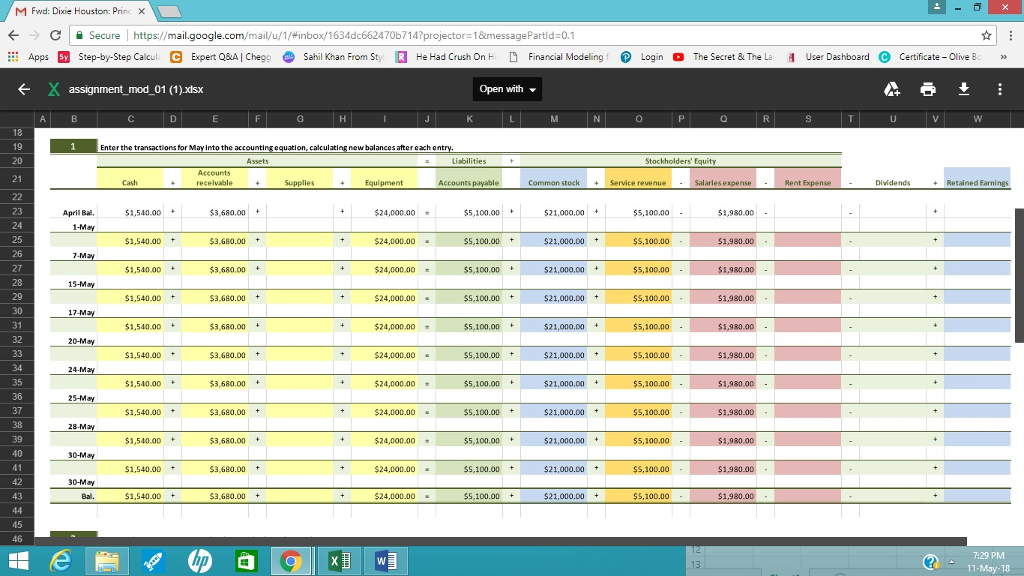Open Excel from the taskbar

pos(339,561)
